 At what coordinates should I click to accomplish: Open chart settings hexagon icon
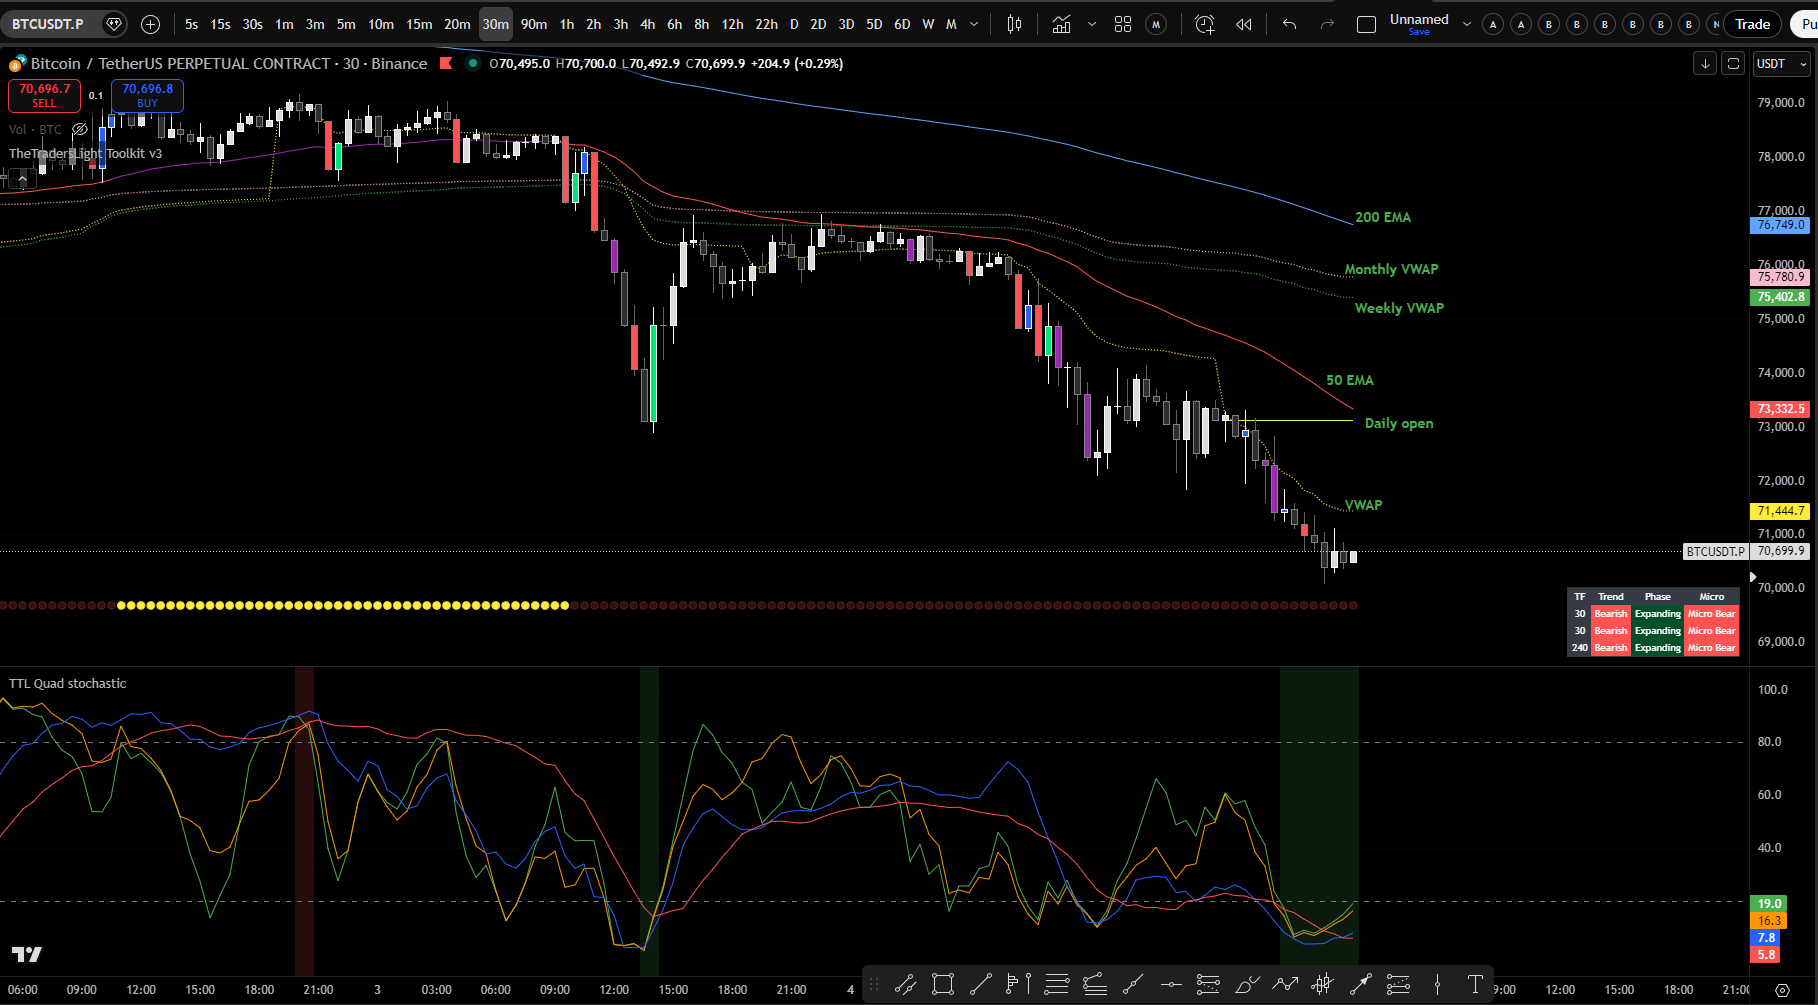click(x=1782, y=990)
